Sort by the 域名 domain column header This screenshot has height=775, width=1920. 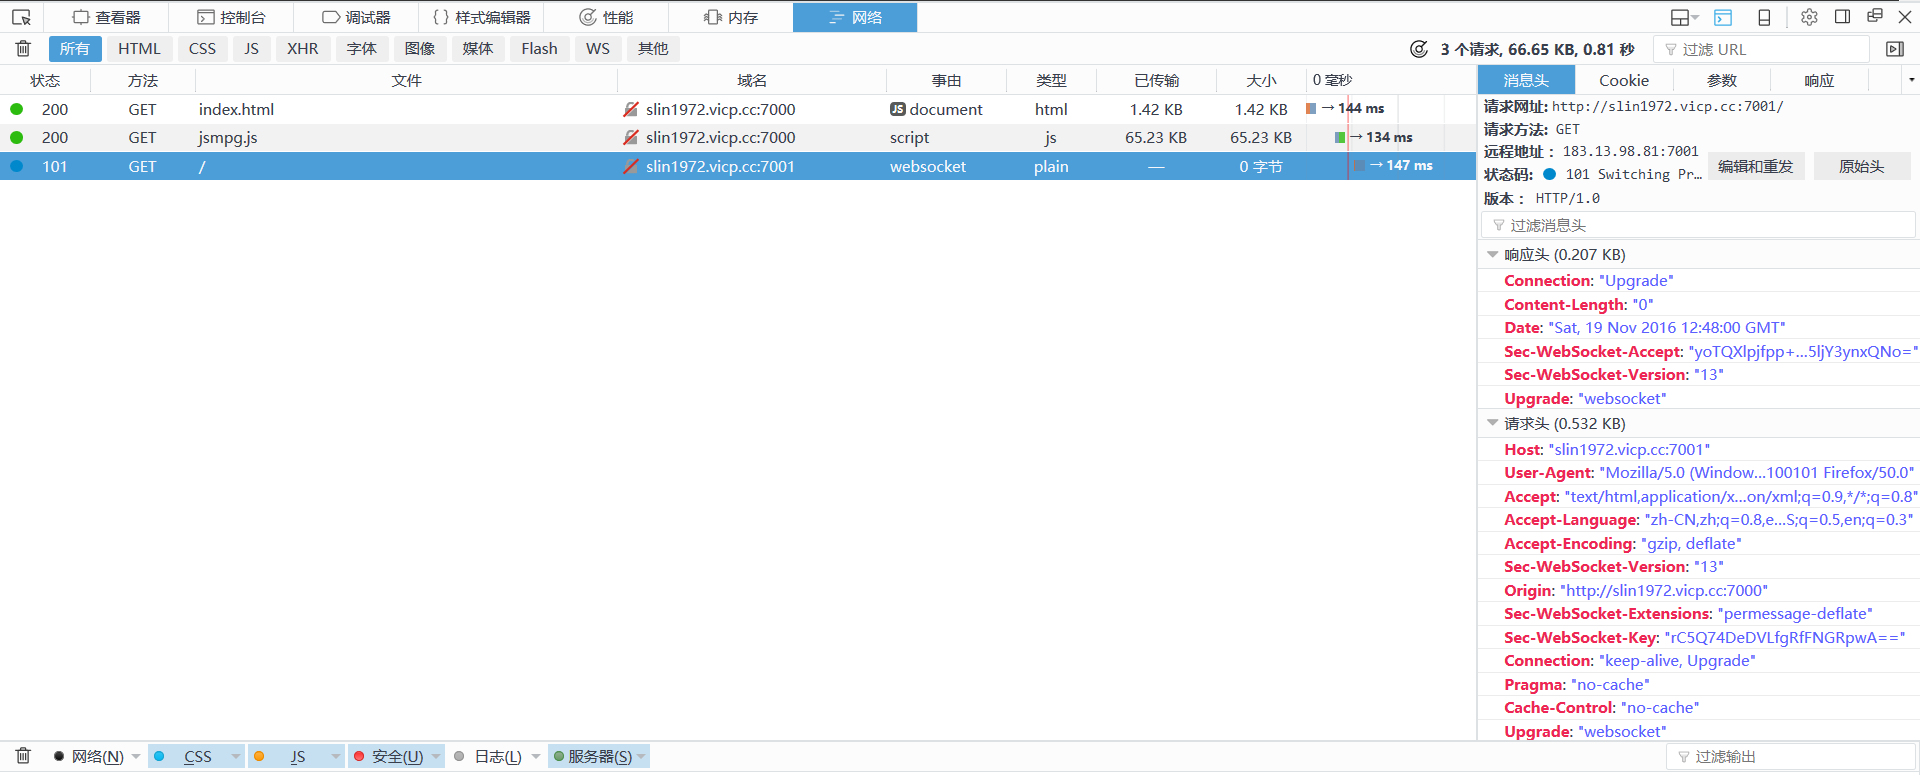tap(752, 80)
